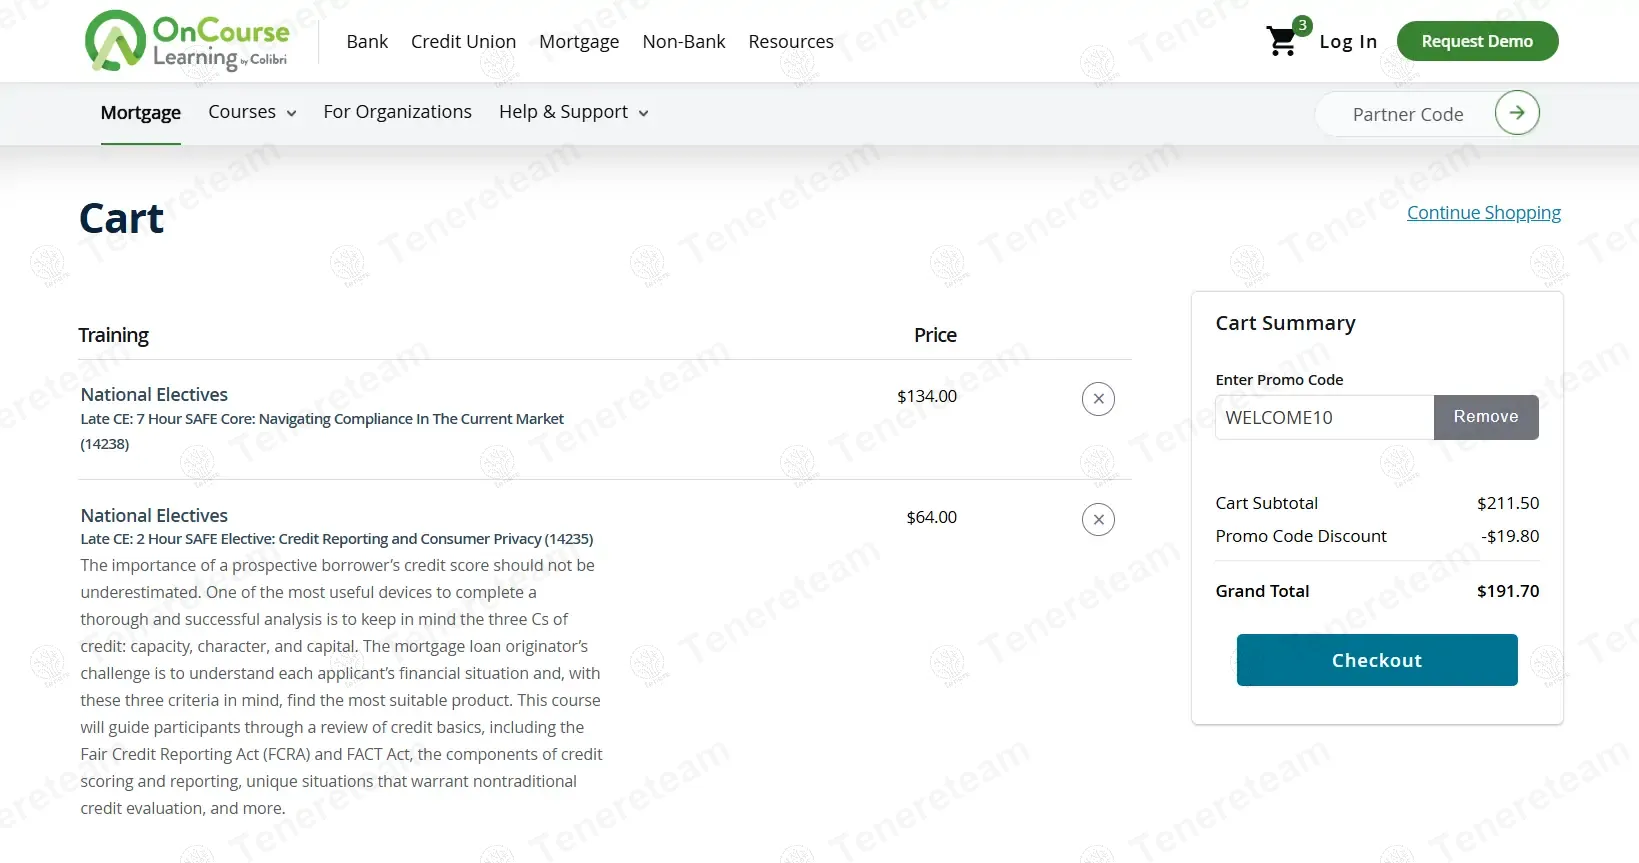1639x863 pixels.
Task: Open the Resources menu
Action: coord(790,42)
